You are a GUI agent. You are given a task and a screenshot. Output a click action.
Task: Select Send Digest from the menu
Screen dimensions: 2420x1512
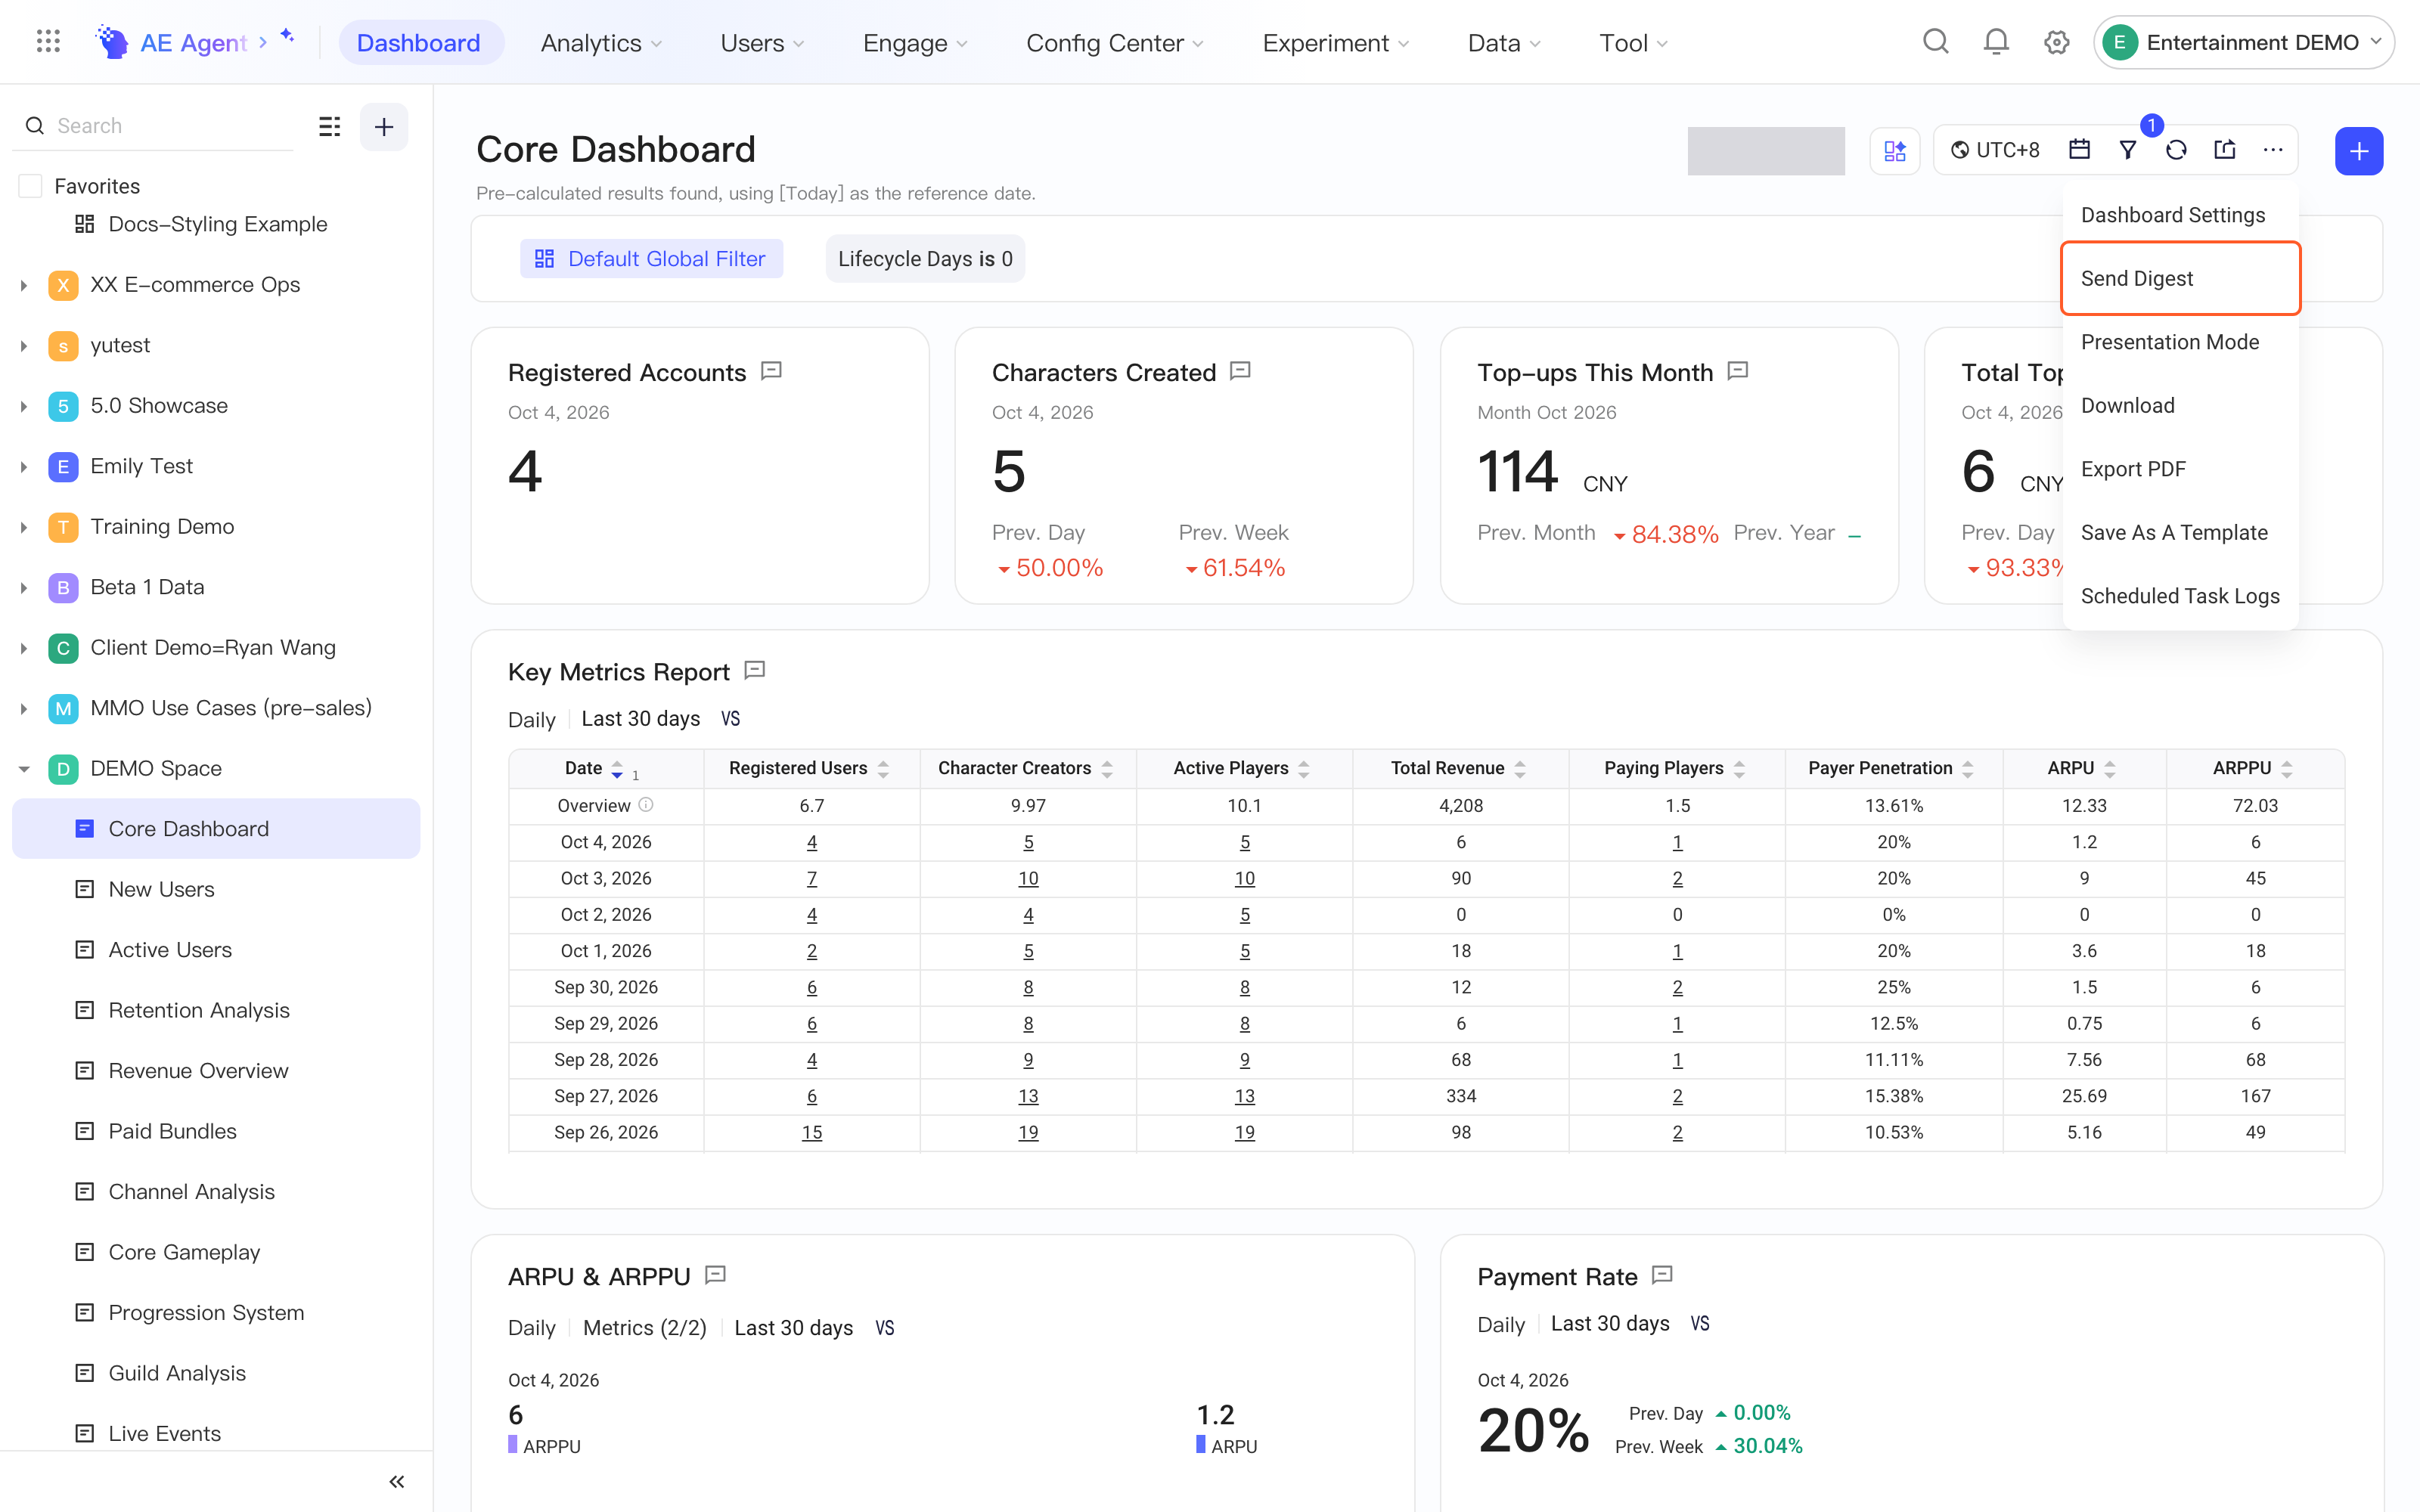2180,278
